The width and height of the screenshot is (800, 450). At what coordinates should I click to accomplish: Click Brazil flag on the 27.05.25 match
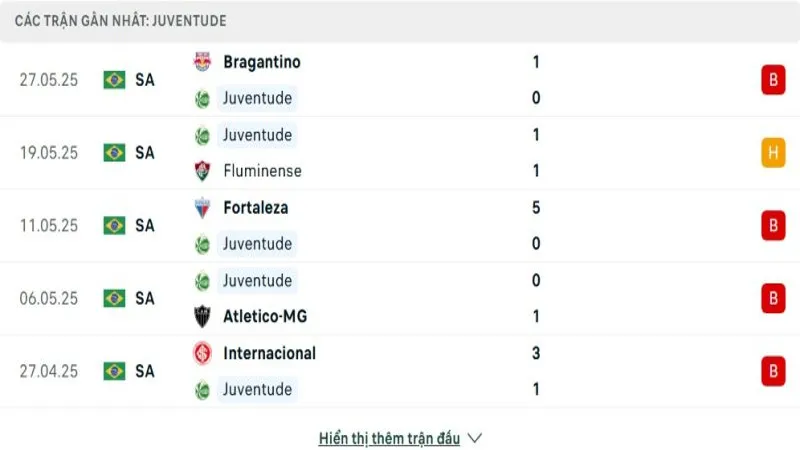tap(114, 80)
